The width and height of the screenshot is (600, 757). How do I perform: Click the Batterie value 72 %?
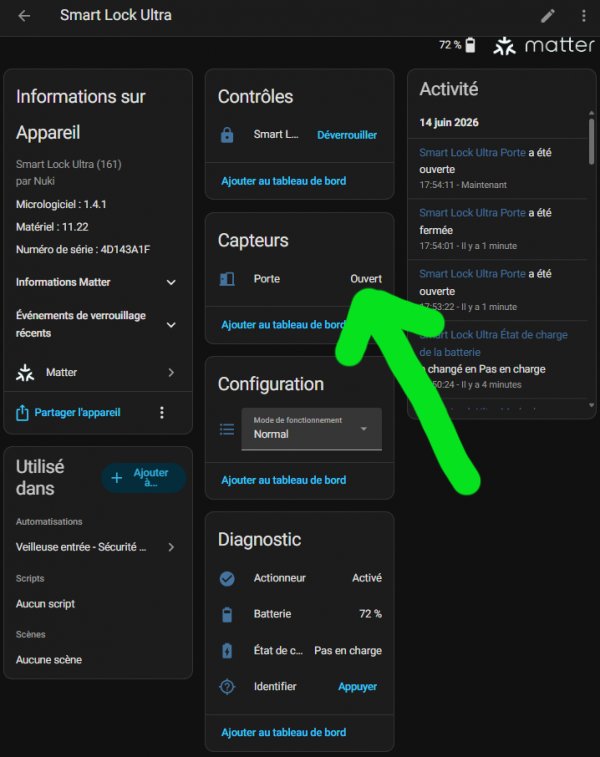[370, 614]
